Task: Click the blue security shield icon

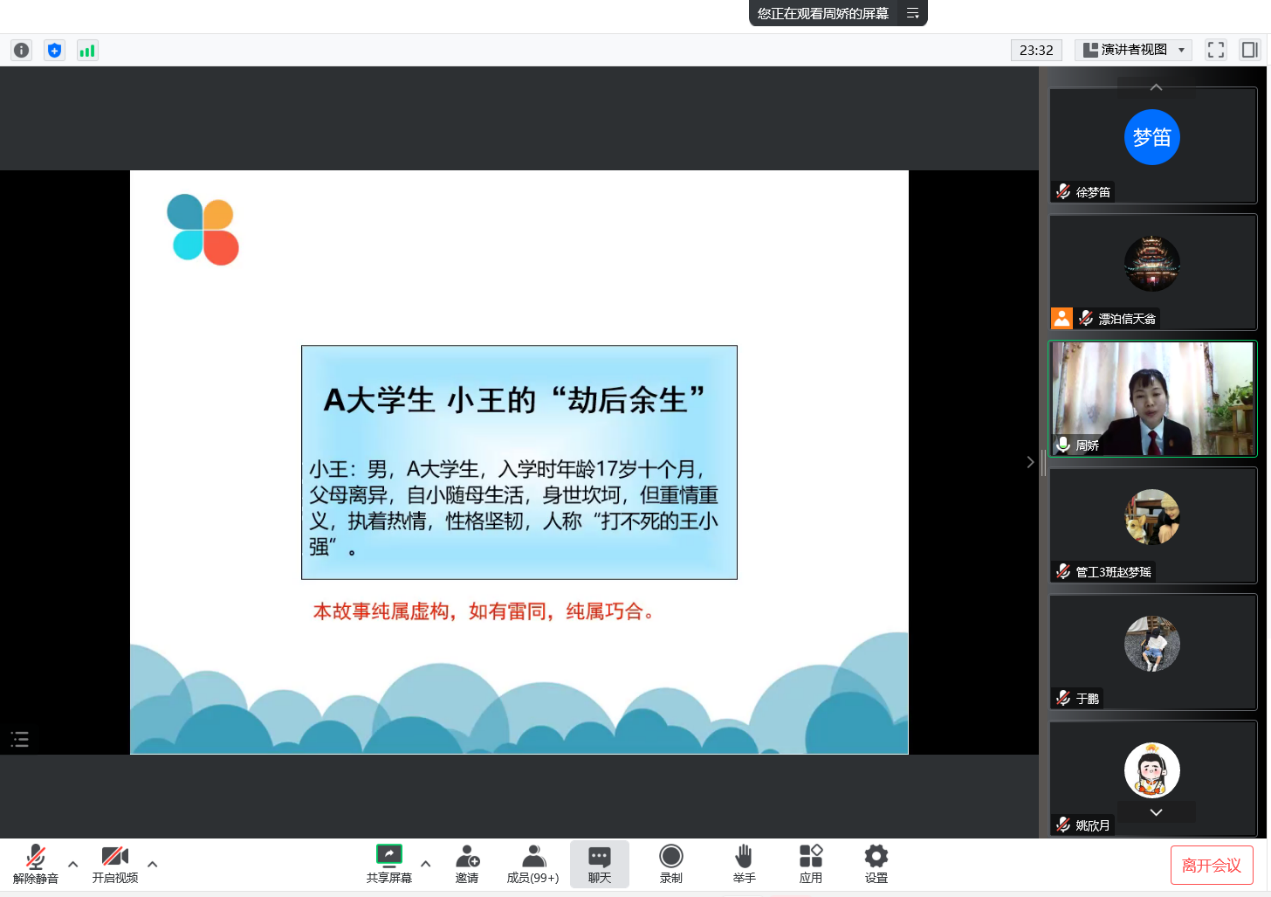Action: (54, 50)
